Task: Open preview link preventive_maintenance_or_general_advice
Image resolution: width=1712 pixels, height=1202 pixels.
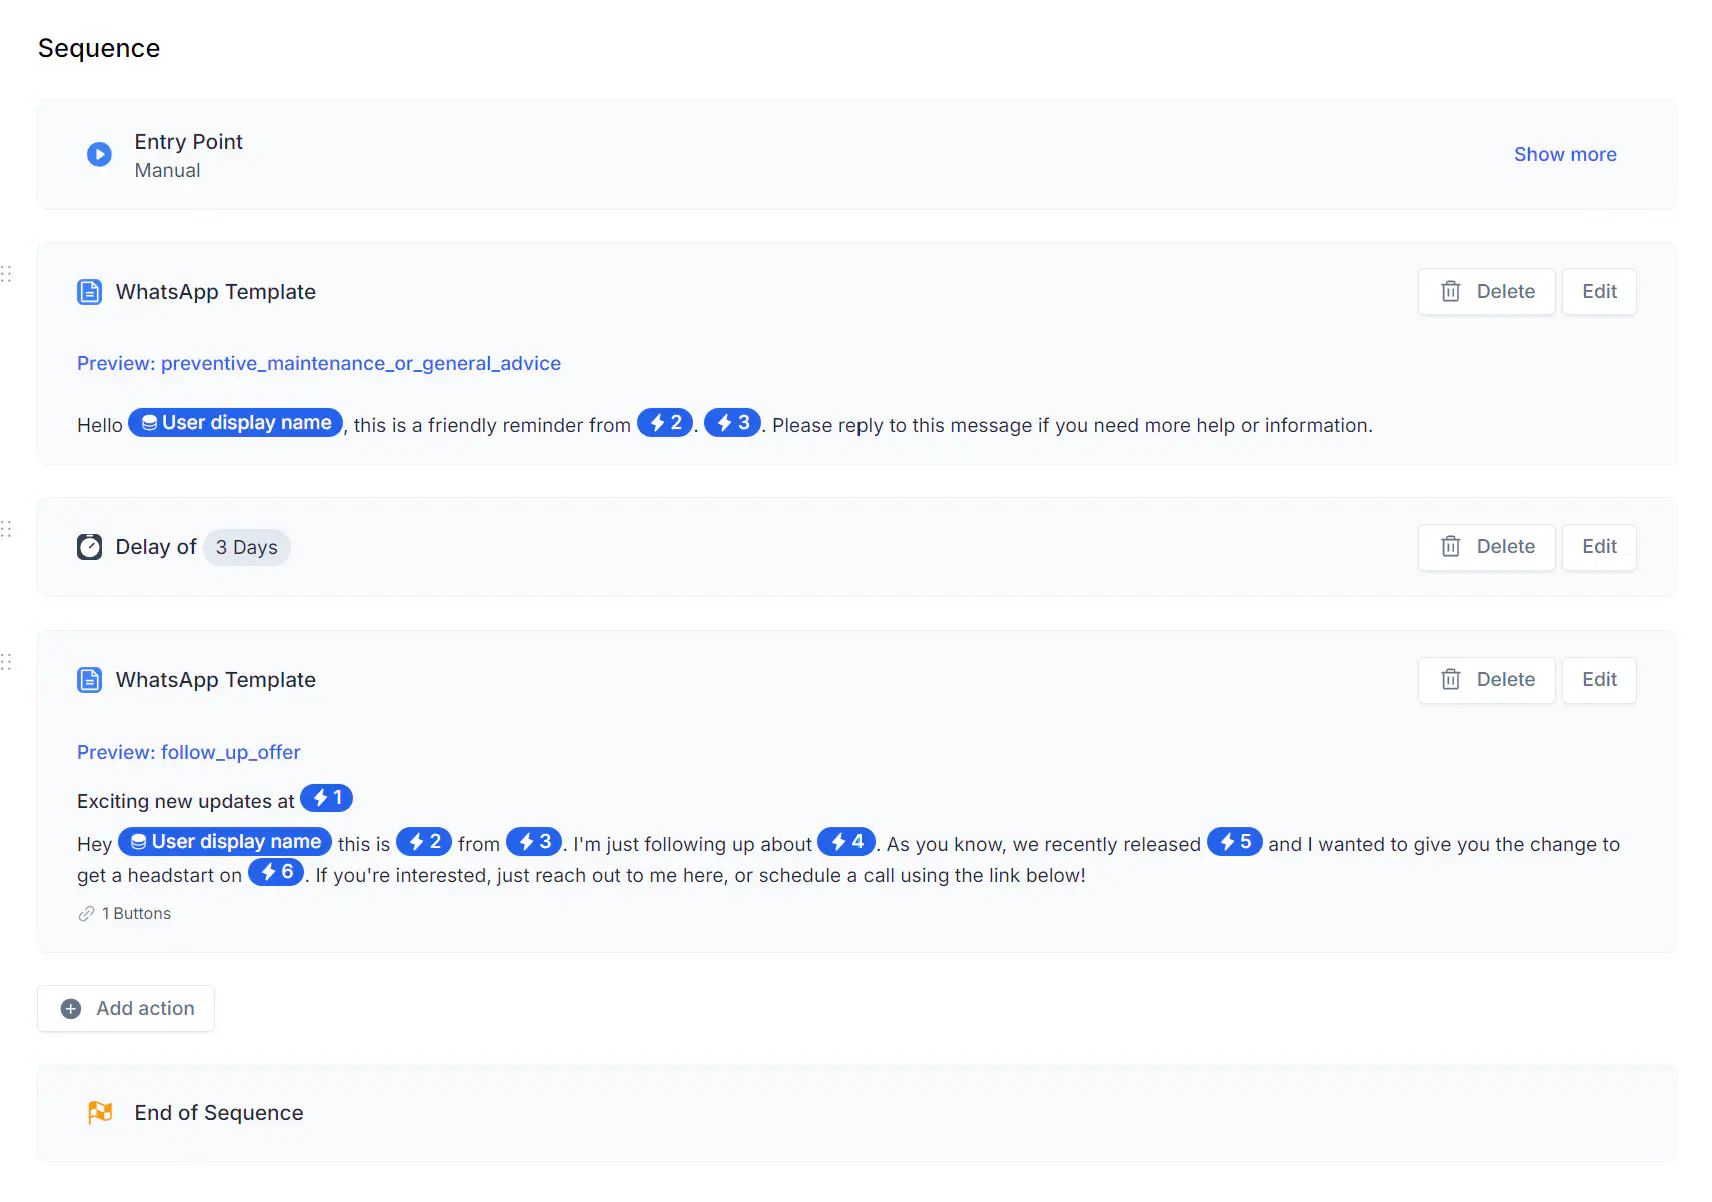Action: (x=319, y=363)
